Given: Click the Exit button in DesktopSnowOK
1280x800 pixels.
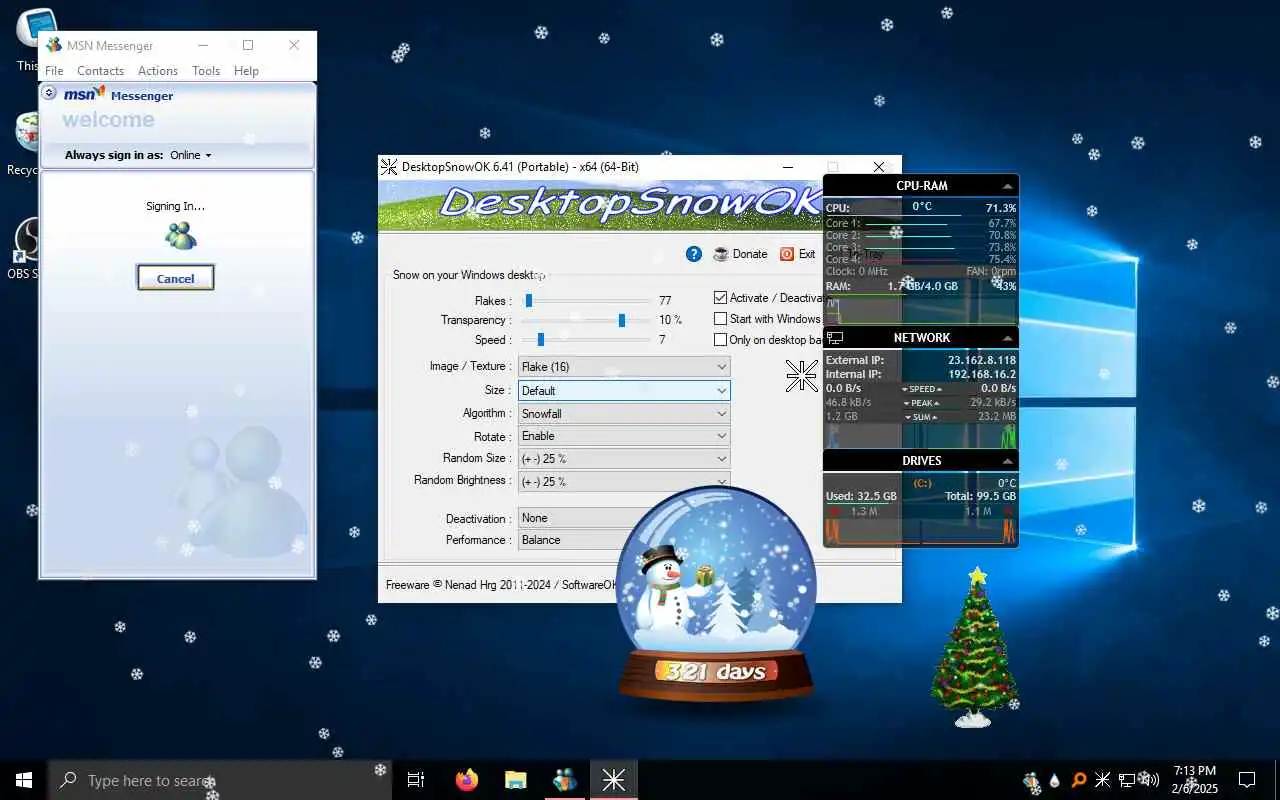Looking at the screenshot, I should 798,254.
